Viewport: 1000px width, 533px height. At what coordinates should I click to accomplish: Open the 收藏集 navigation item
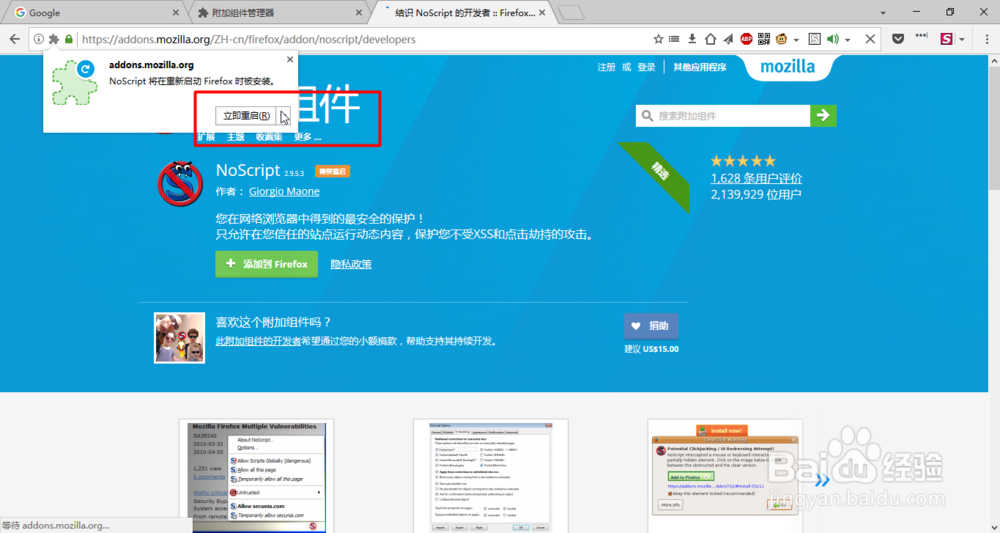pyautogui.click(x=269, y=136)
